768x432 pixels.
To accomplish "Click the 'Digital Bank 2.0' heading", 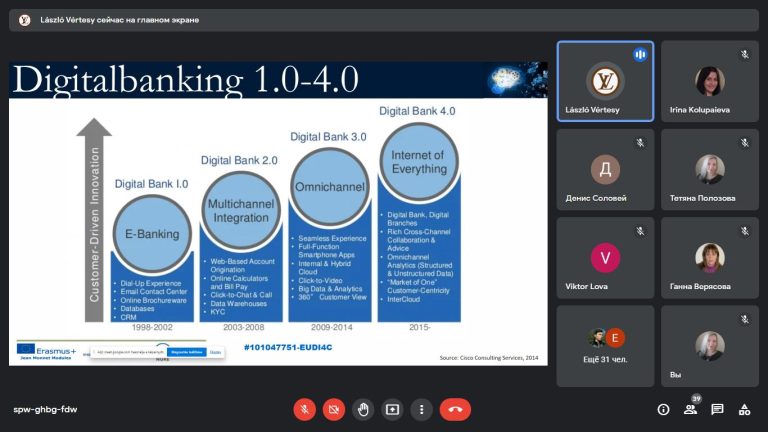I will click(x=239, y=160).
